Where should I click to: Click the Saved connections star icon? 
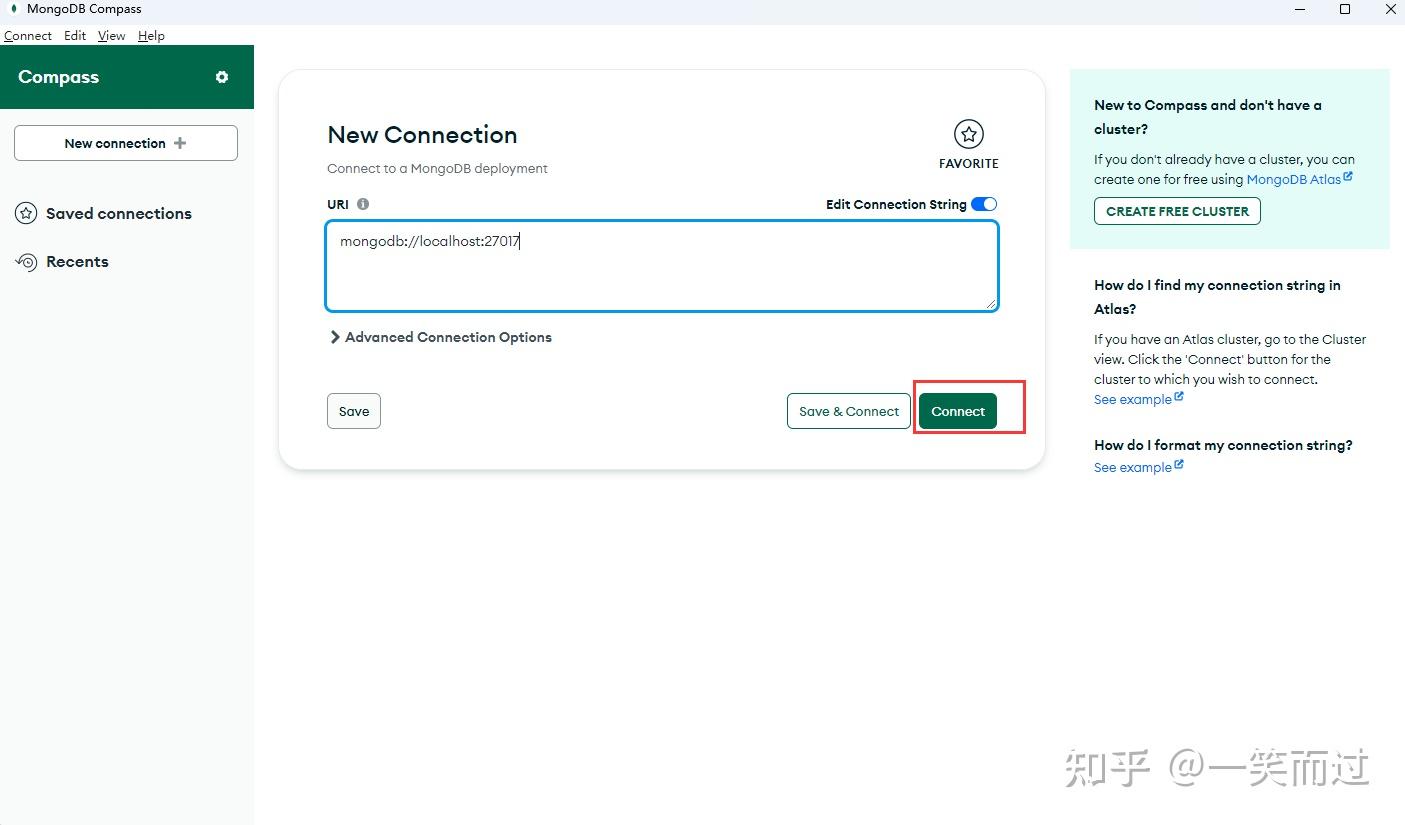coord(27,213)
